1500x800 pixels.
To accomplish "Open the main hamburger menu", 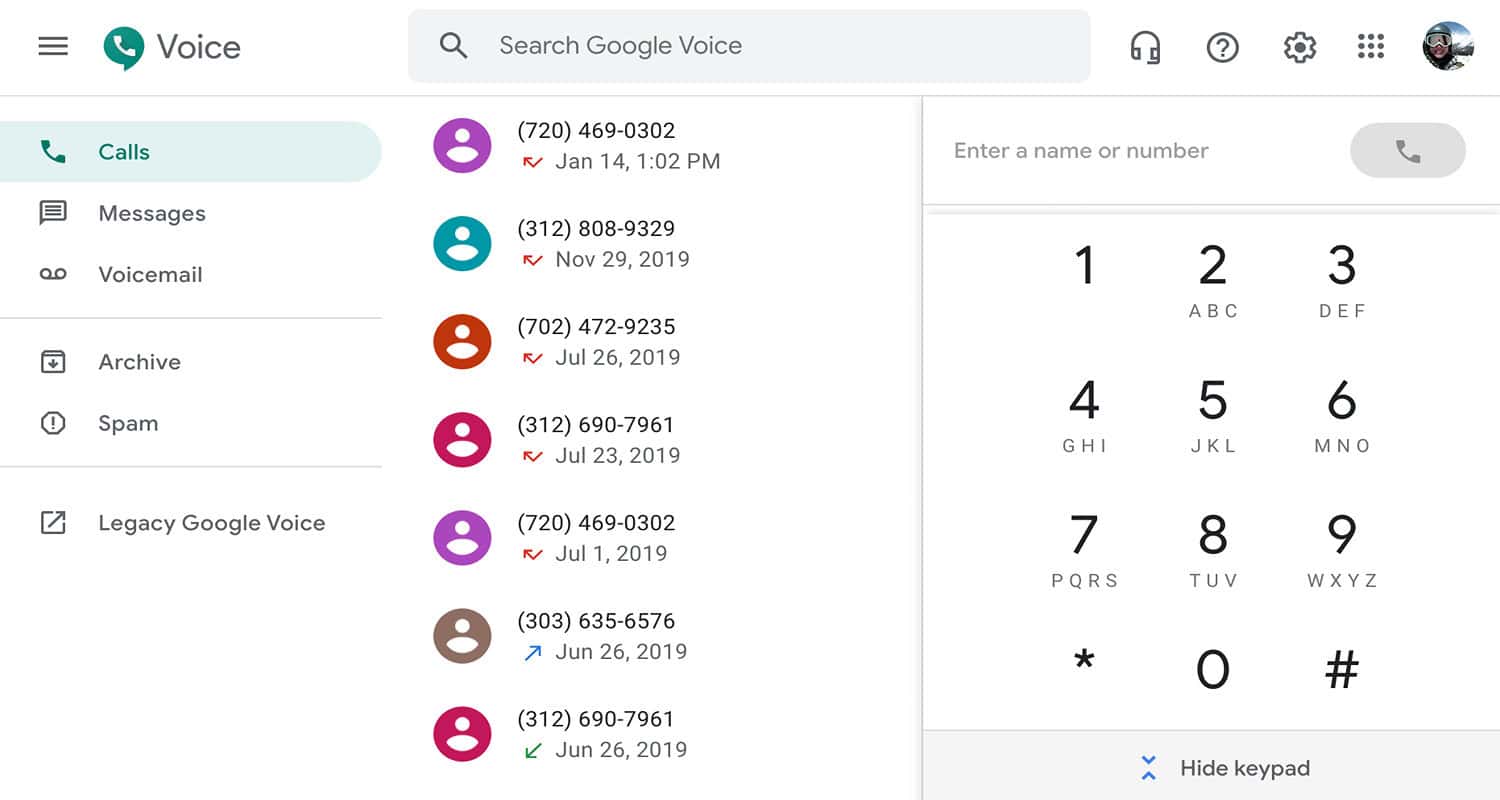I will [x=53, y=46].
